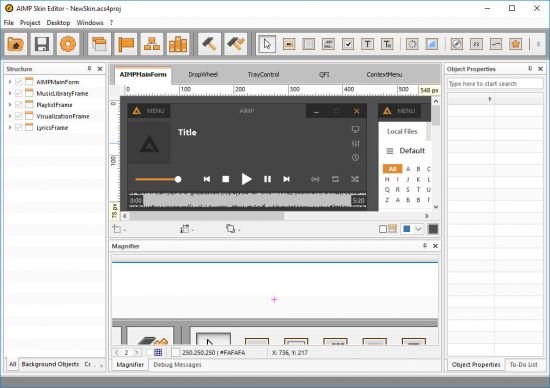Switch to the TrayControl tab
The image size is (550, 388).
tap(263, 74)
